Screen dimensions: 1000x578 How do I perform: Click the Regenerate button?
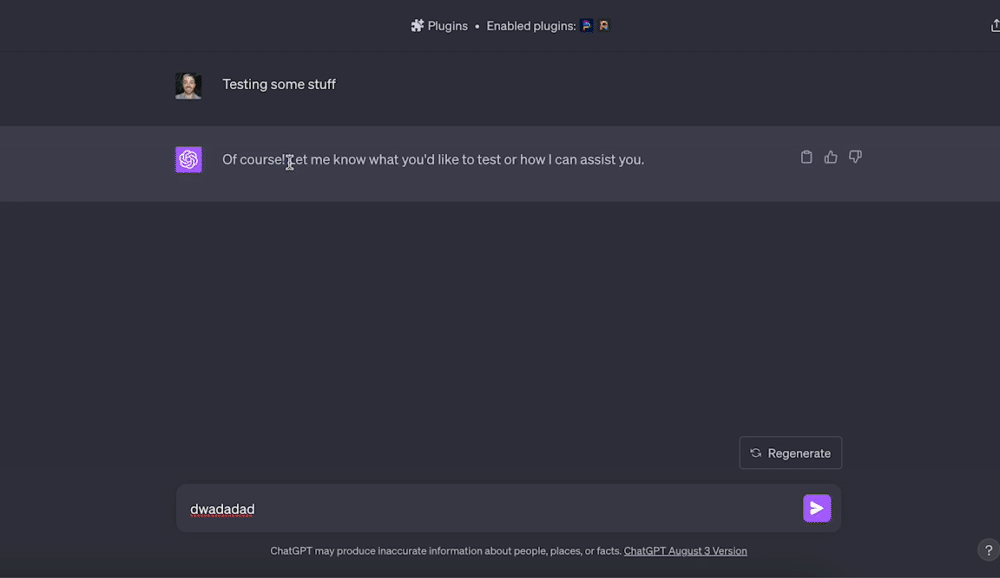click(790, 453)
